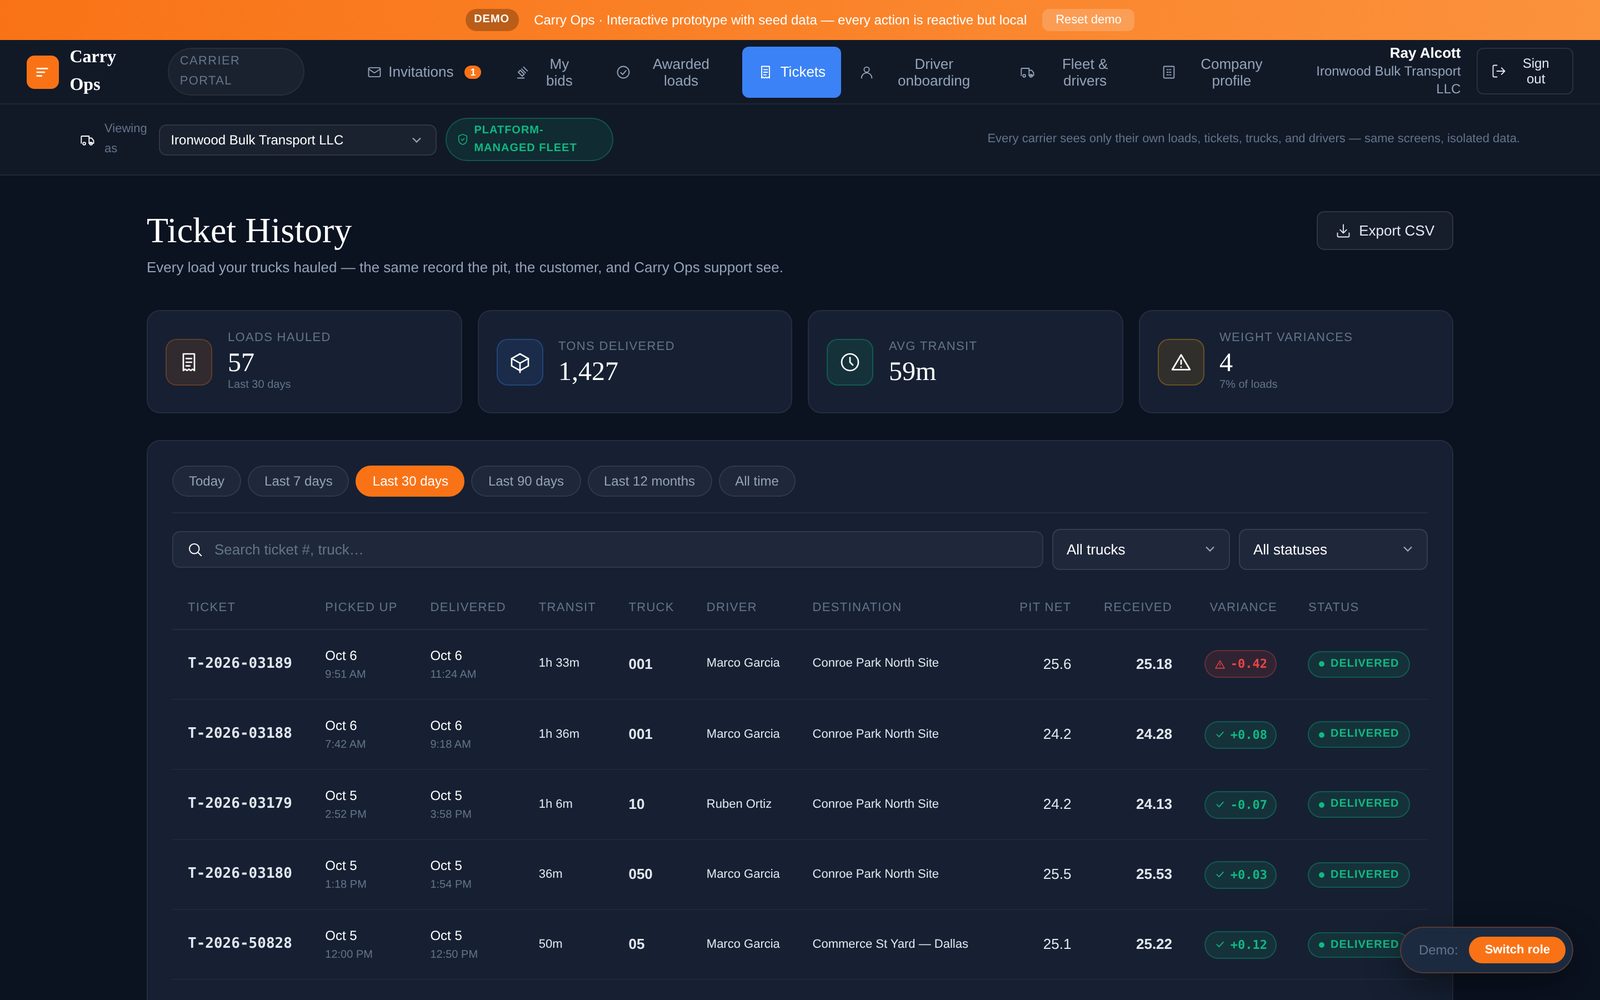The width and height of the screenshot is (1600, 1000).
Task: Click the Commerce St Yard — Dallas destination
Action: [x=890, y=944]
